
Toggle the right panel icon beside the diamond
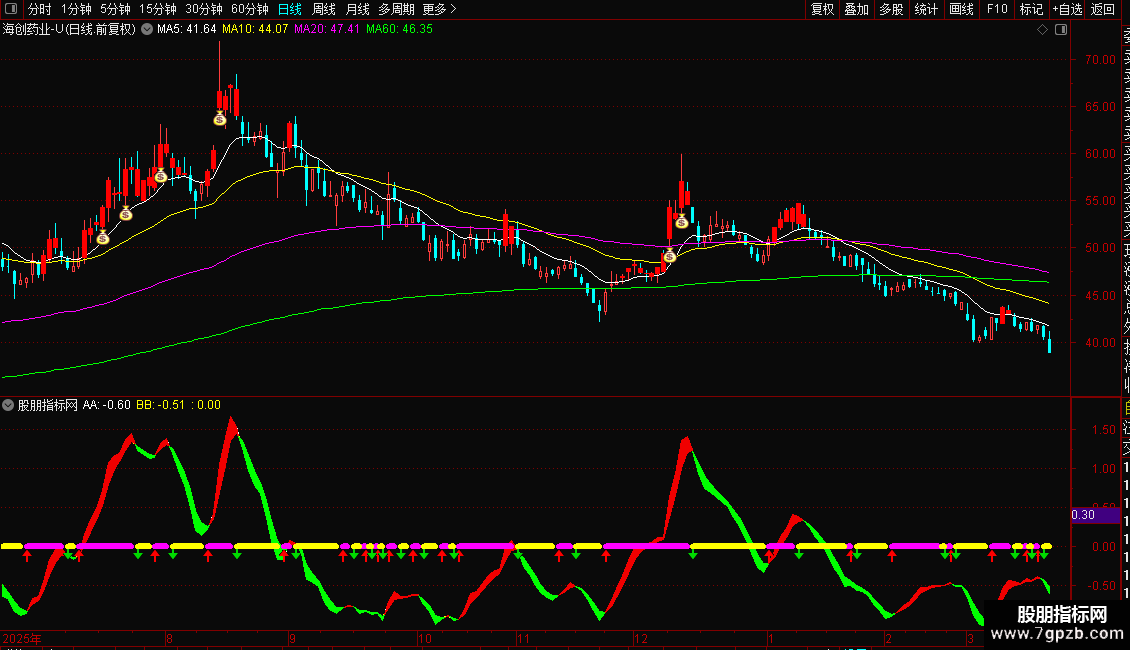pyautogui.click(x=1060, y=30)
